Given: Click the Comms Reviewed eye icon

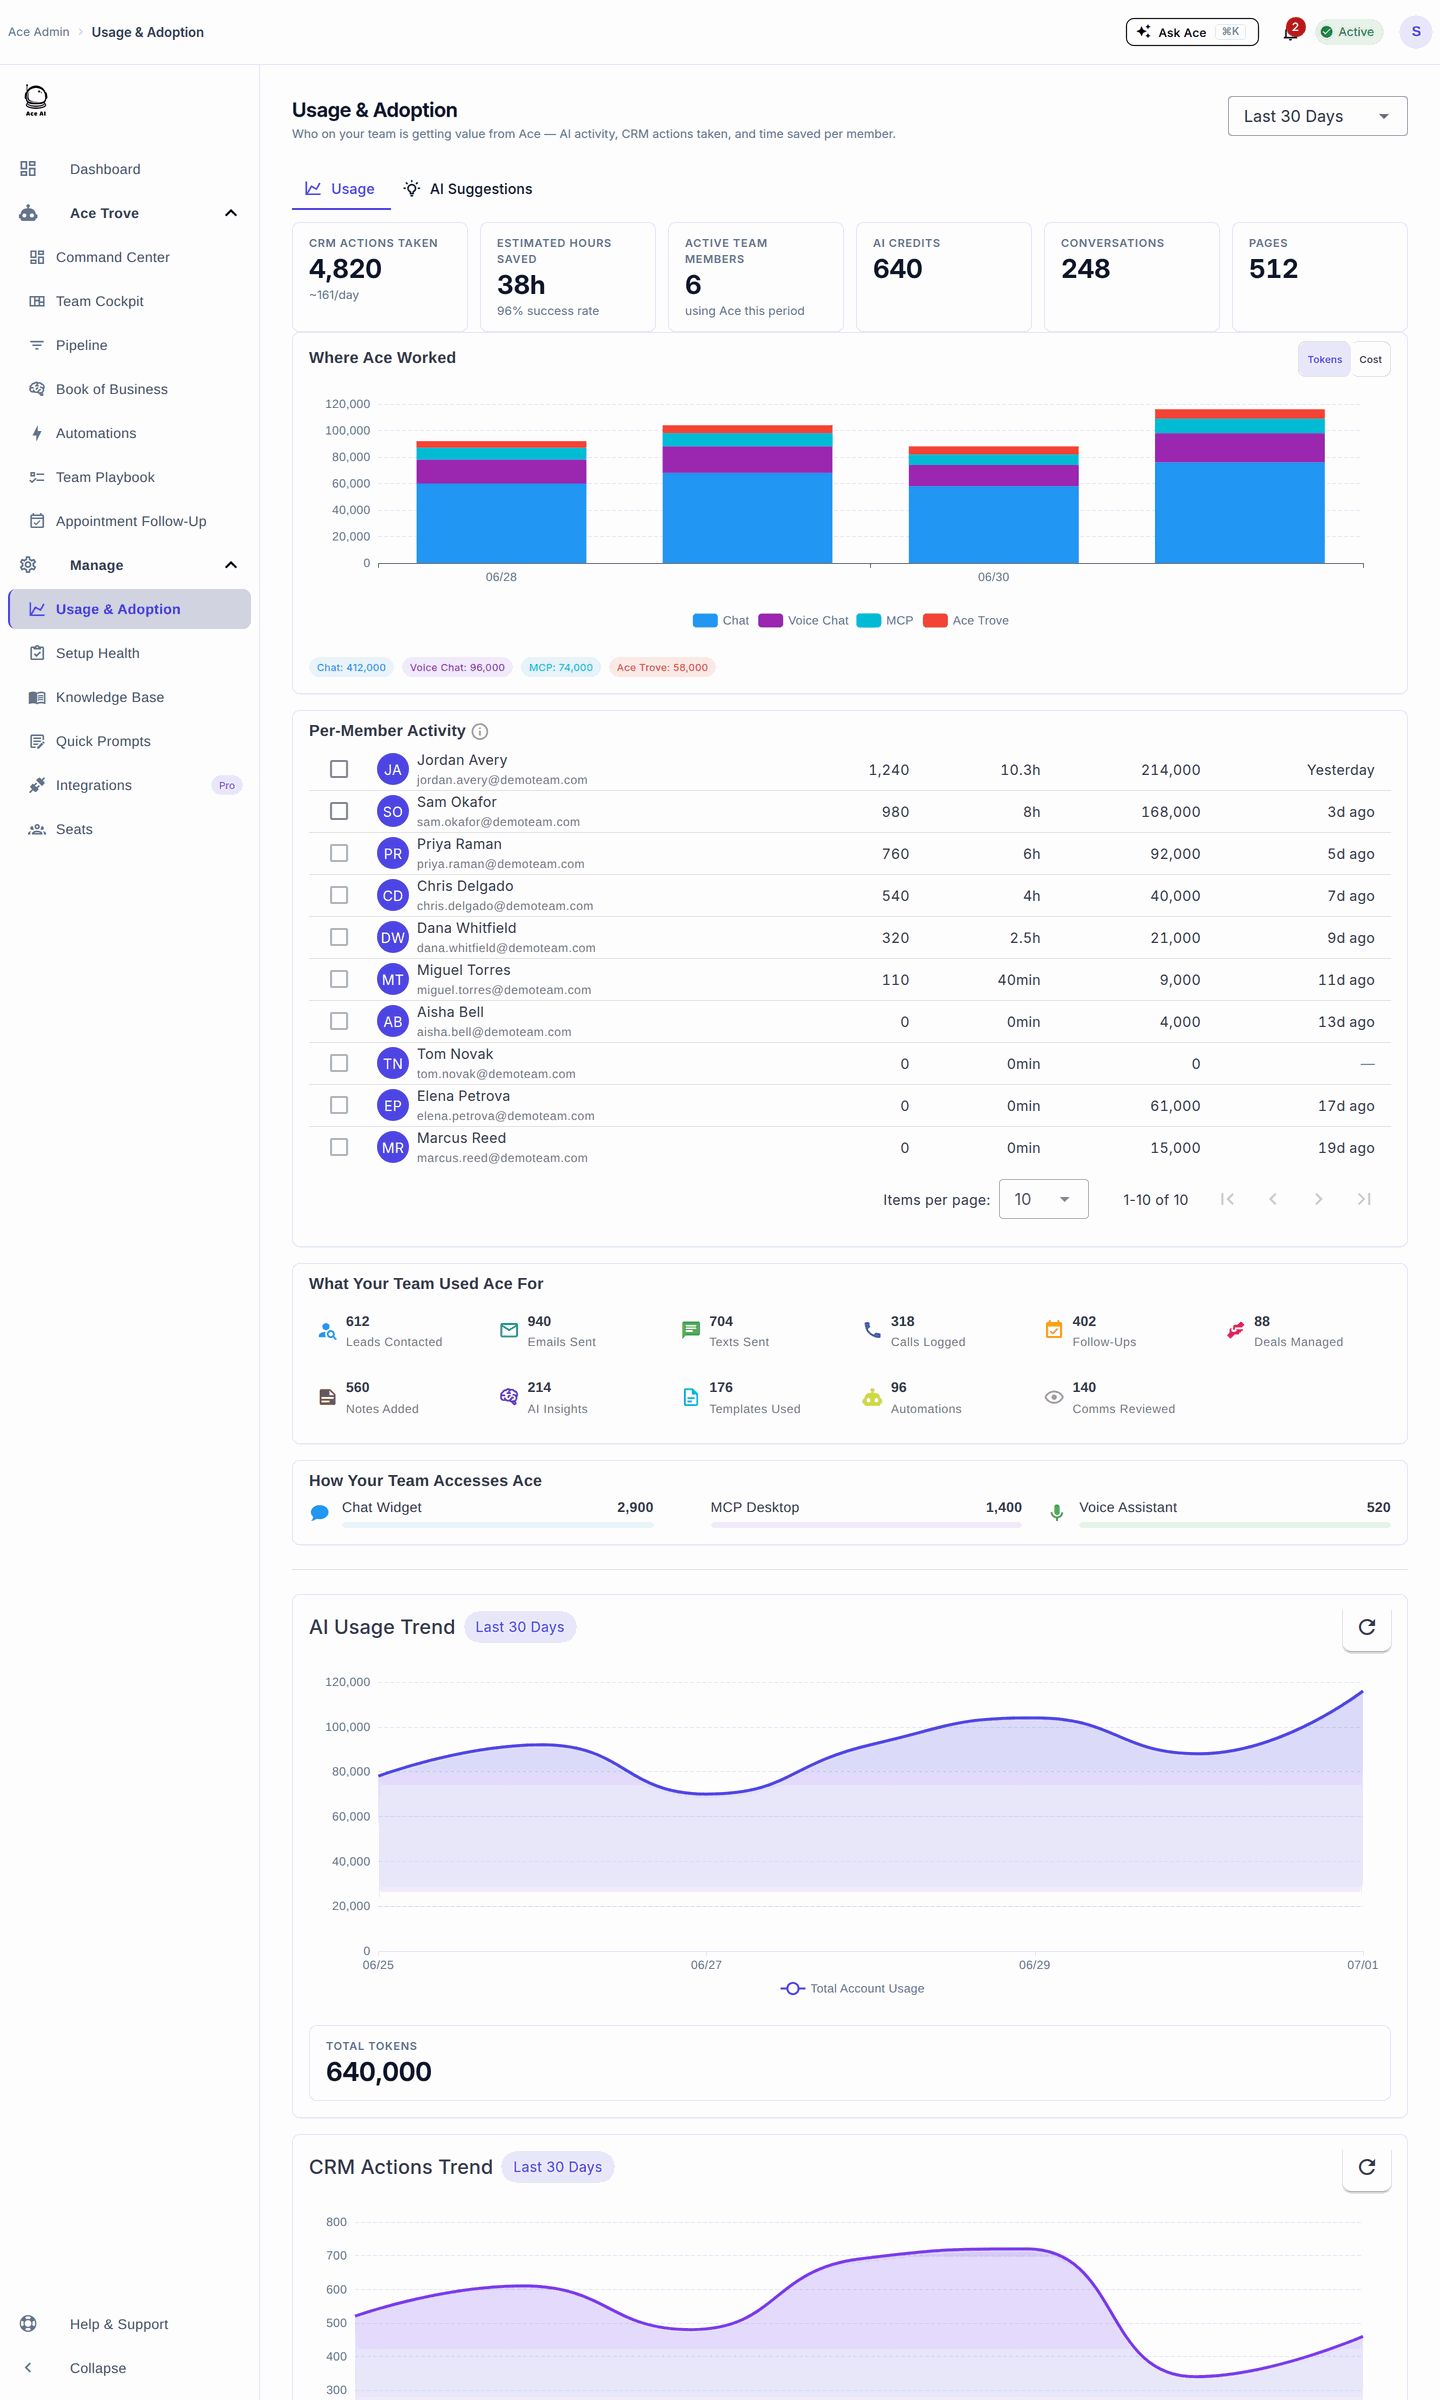Looking at the screenshot, I should 1054,1397.
